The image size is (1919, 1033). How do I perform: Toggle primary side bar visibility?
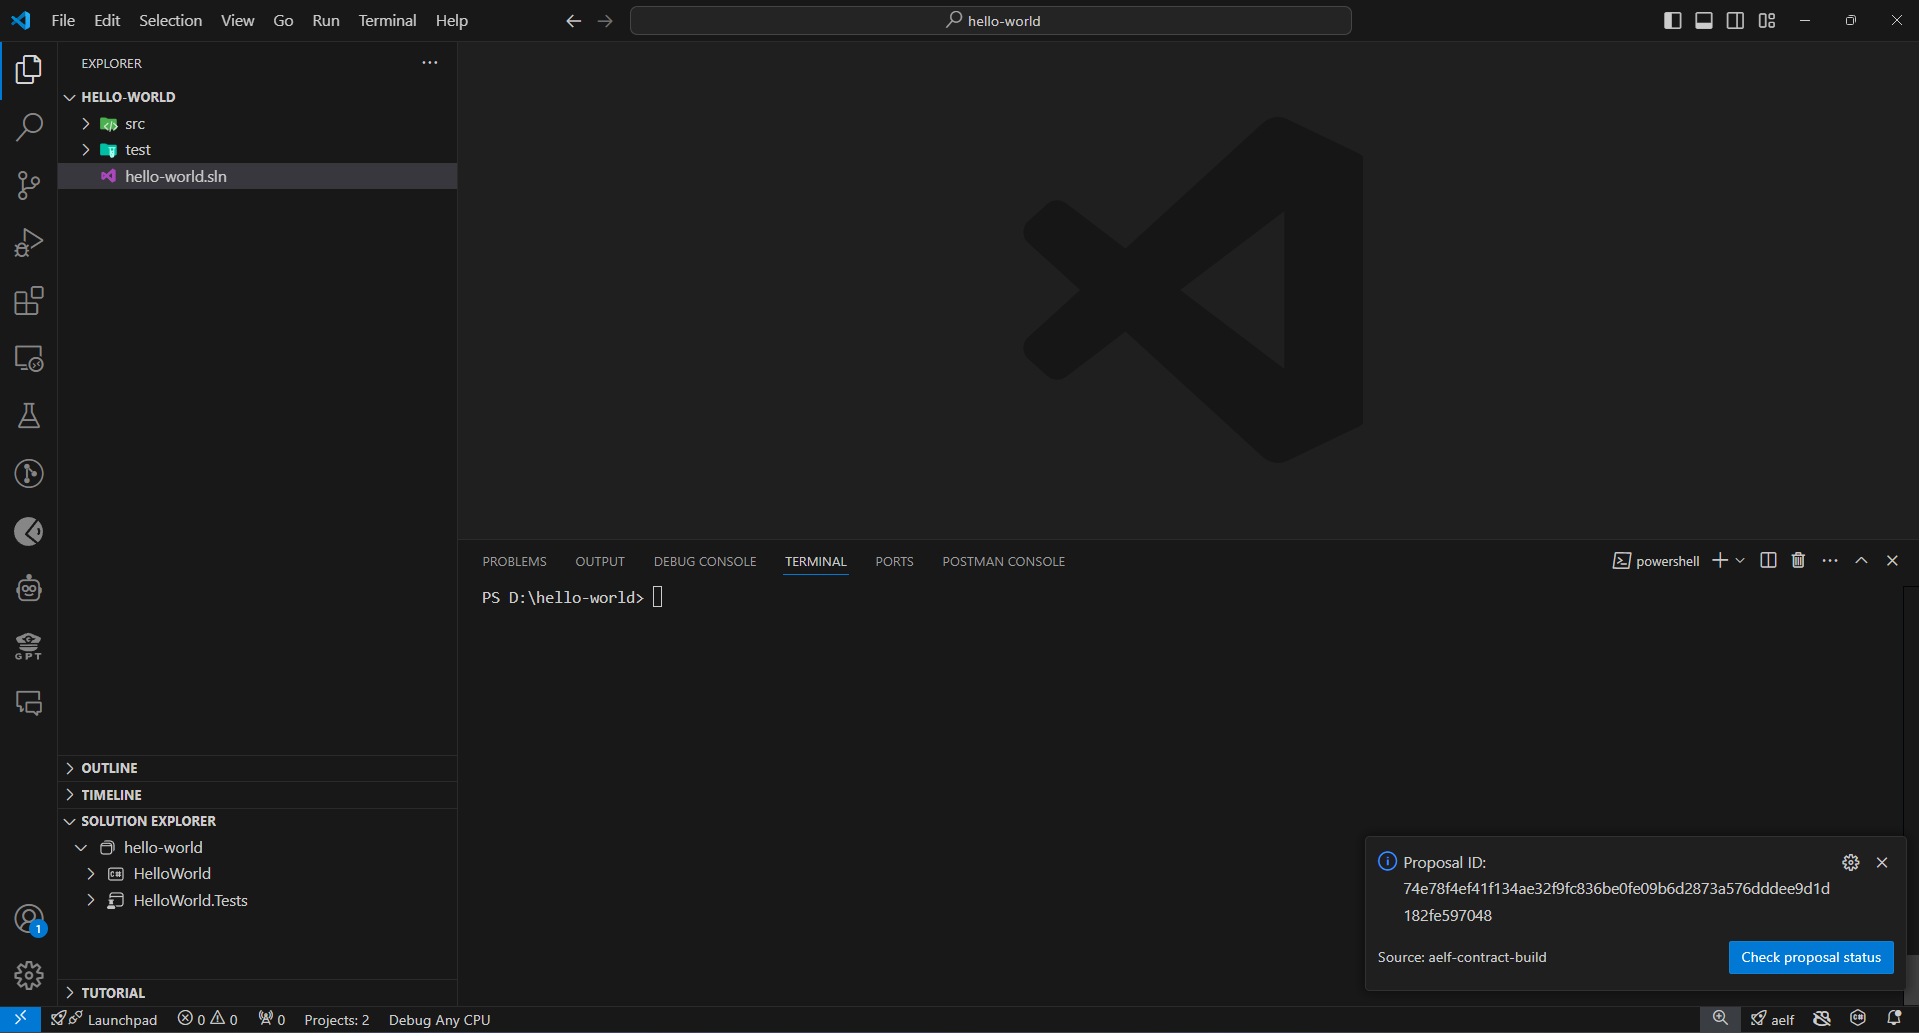1673,21
